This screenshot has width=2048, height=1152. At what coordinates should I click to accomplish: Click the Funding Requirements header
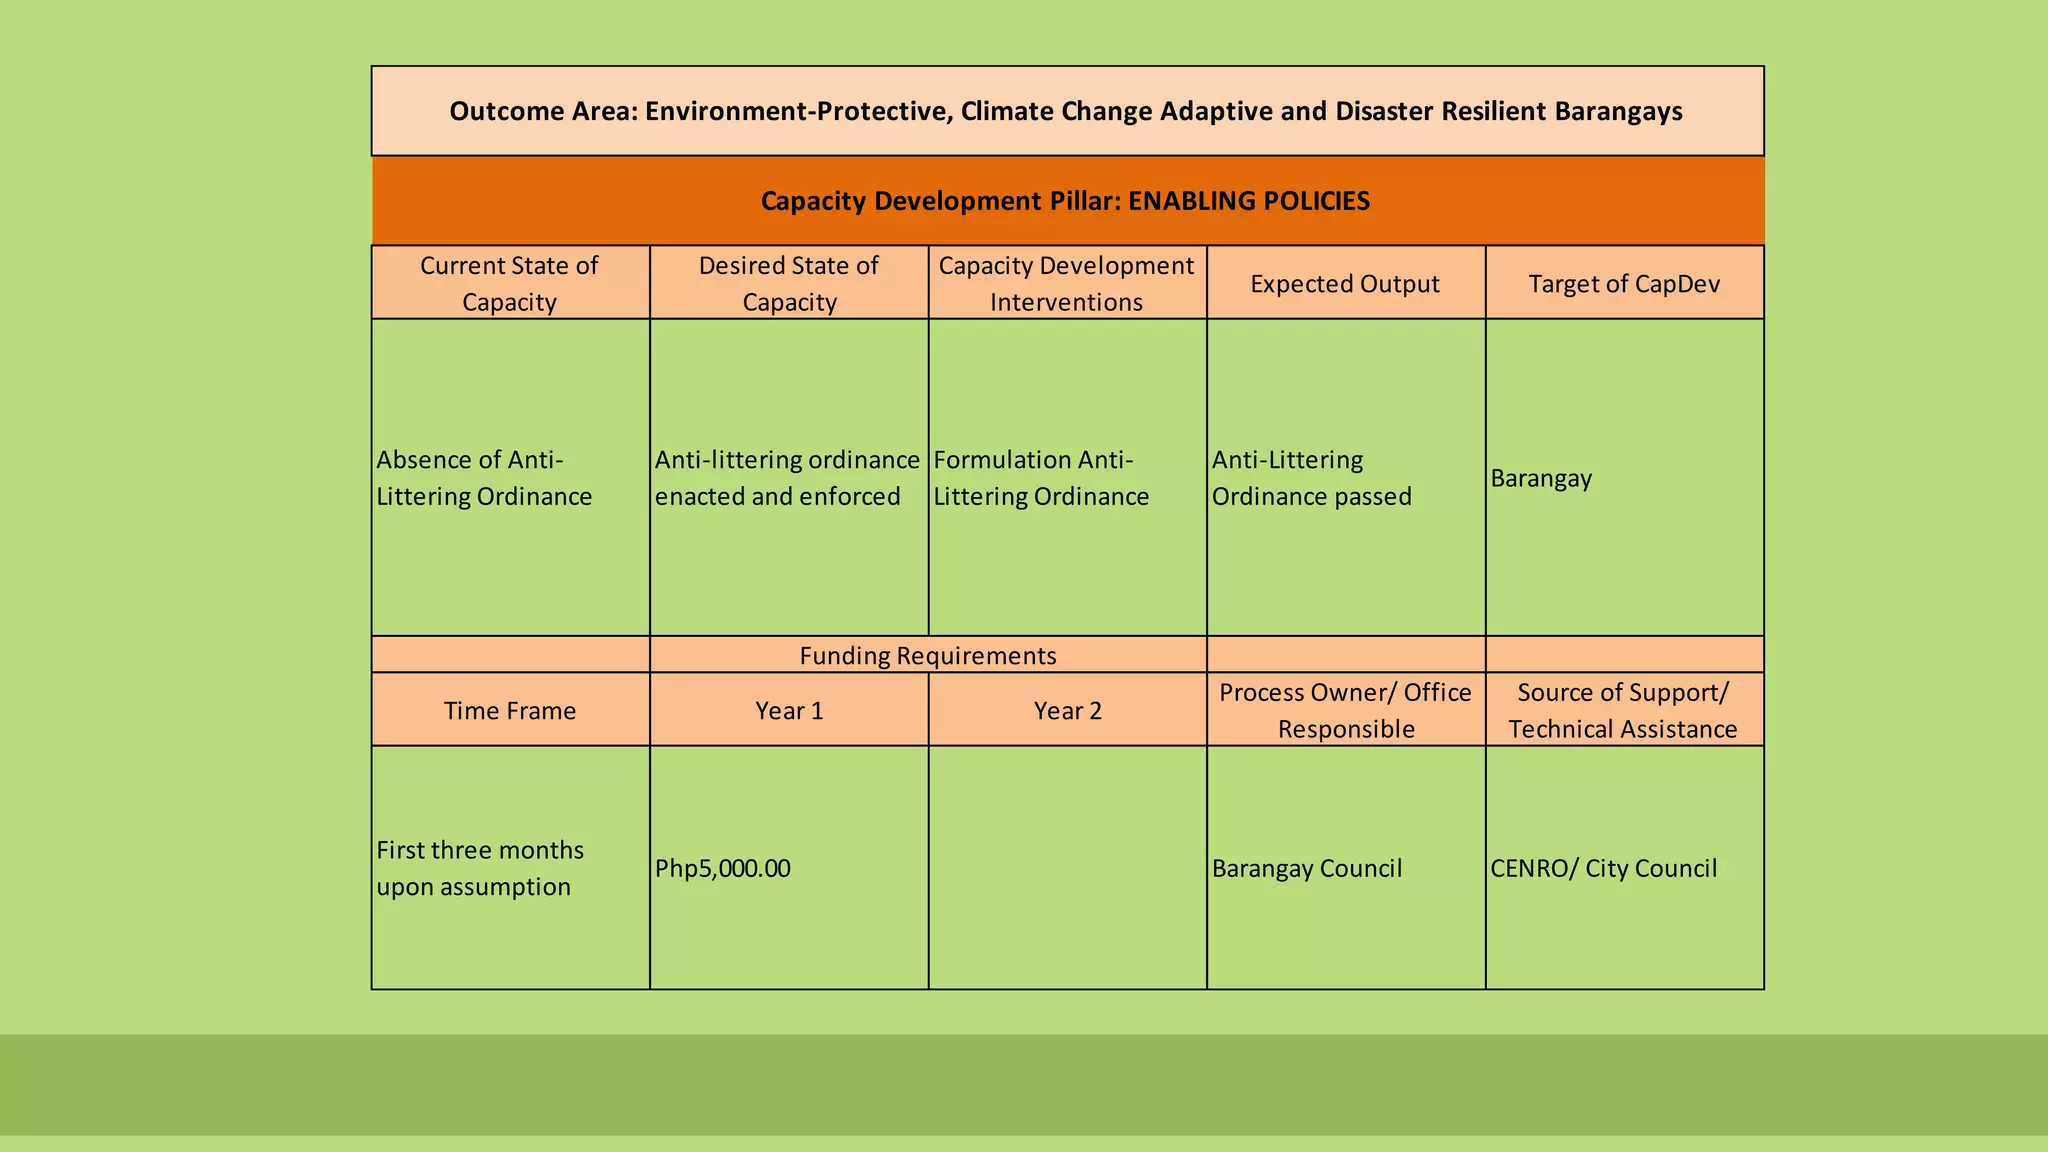point(927,655)
